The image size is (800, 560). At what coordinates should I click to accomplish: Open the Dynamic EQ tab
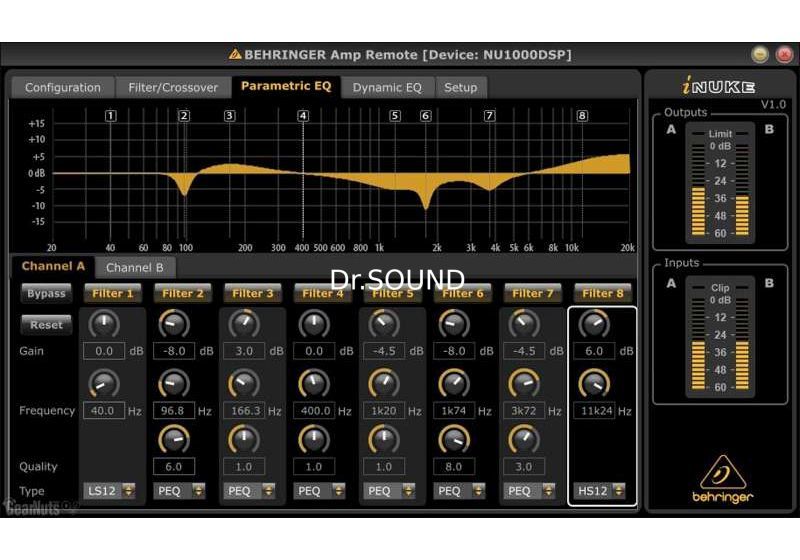click(387, 88)
